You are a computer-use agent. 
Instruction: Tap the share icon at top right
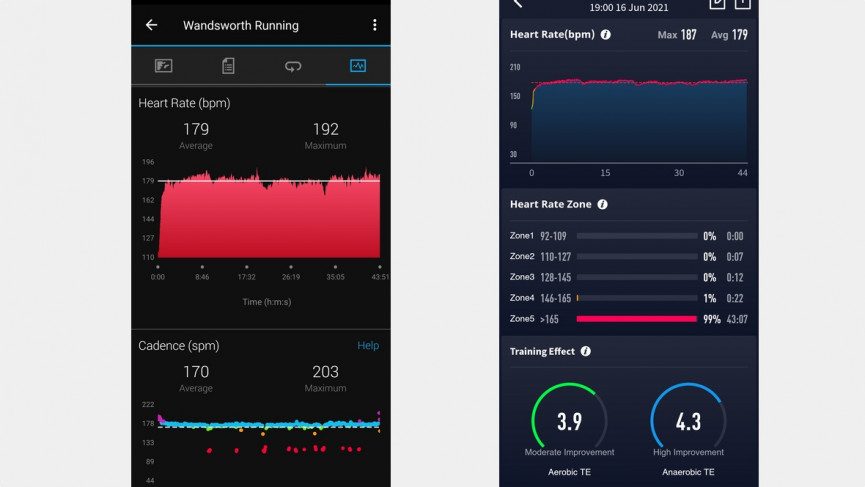[x=742, y=4]
